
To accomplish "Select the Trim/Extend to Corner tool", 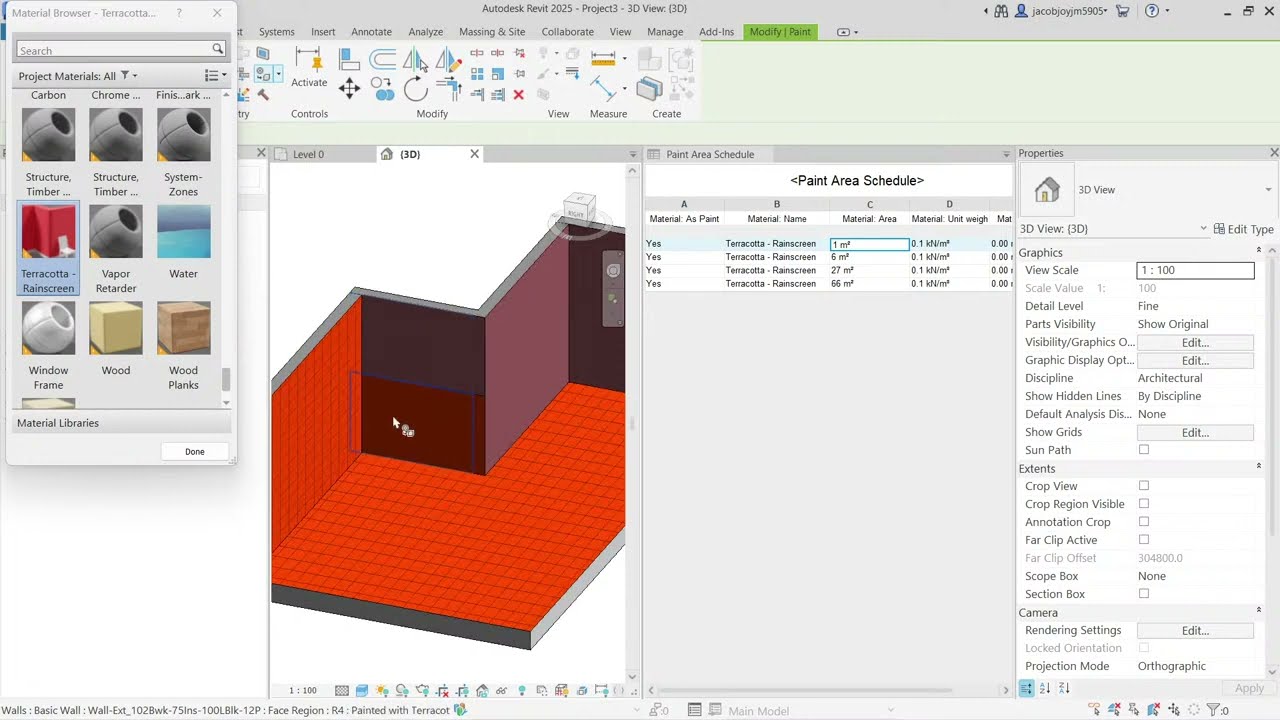I will click(448, 90).
